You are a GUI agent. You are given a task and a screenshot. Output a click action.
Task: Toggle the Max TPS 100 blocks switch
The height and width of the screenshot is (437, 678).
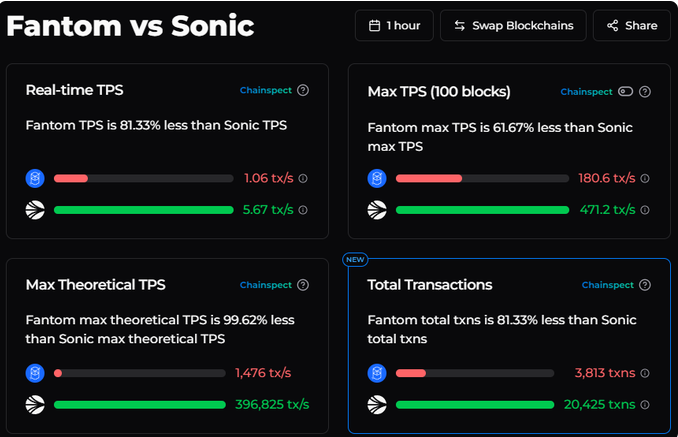(626, 92)
